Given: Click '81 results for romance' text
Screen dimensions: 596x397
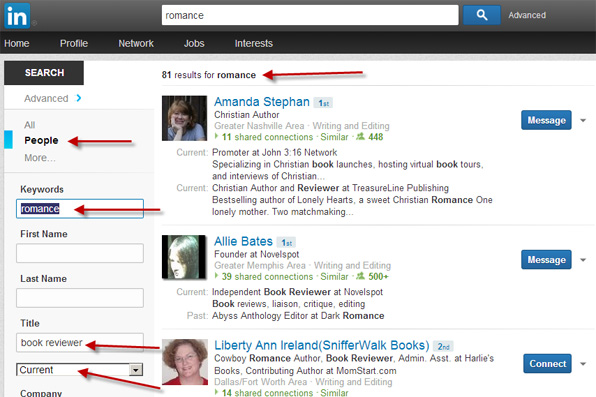Looking at the screenshot, I should tap(209, 75).
